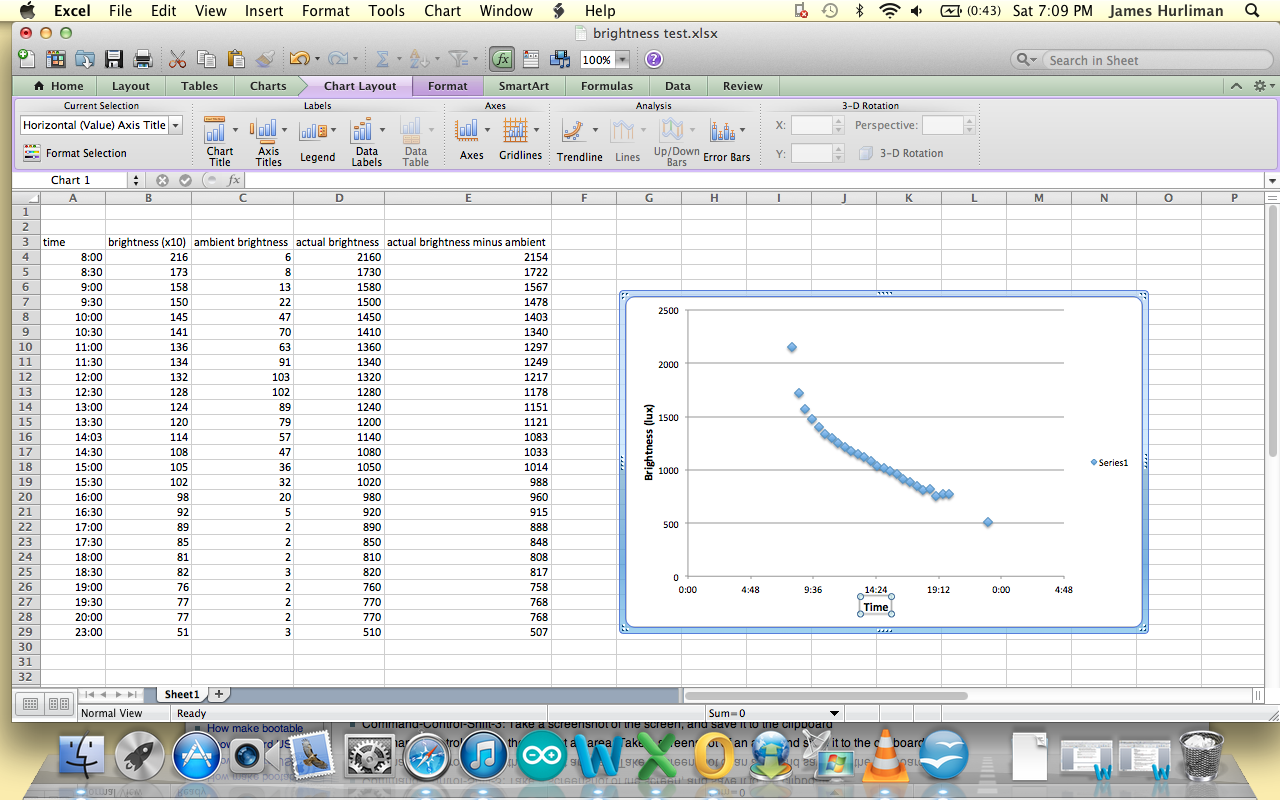
Task: Switch to Normal view button
Action: click(x=31, y=704)
